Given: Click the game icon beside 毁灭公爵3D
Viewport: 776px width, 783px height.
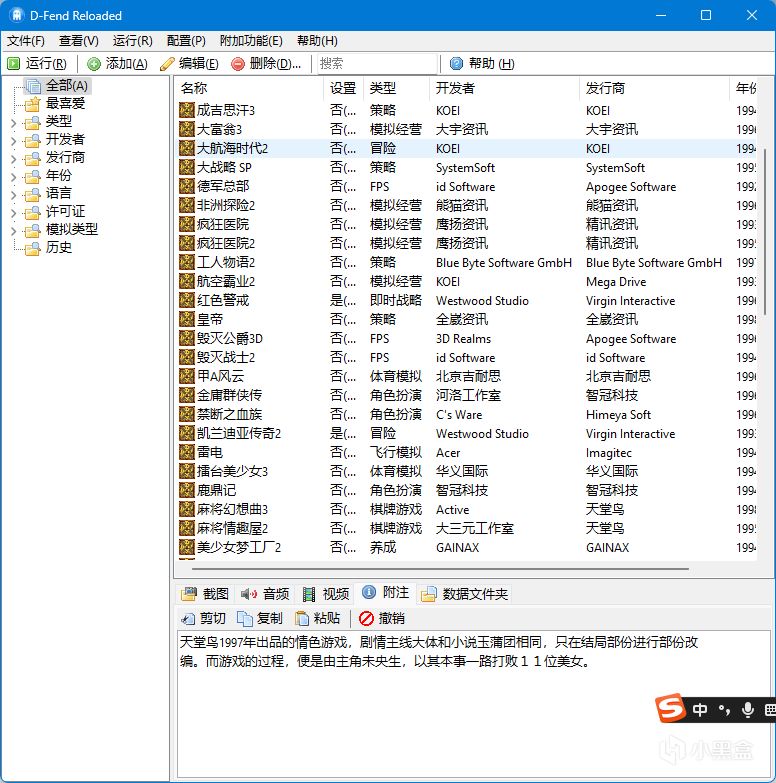Looking at the screenshot, I should click(187, 338).
